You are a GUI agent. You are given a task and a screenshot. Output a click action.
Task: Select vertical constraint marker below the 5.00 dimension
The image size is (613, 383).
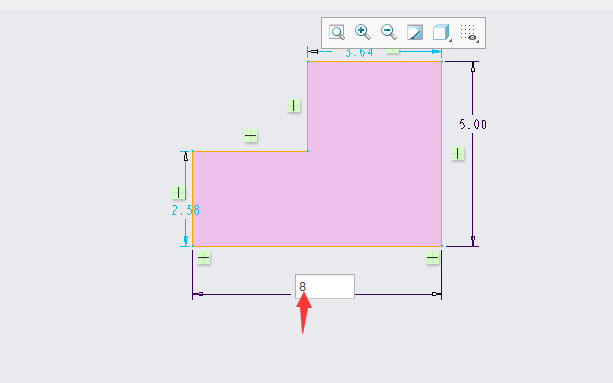pos(457,154)
